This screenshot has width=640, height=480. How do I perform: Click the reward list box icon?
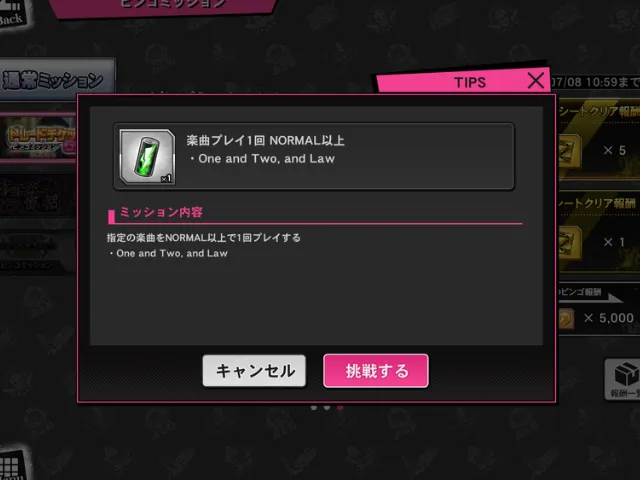coord(624,379)
